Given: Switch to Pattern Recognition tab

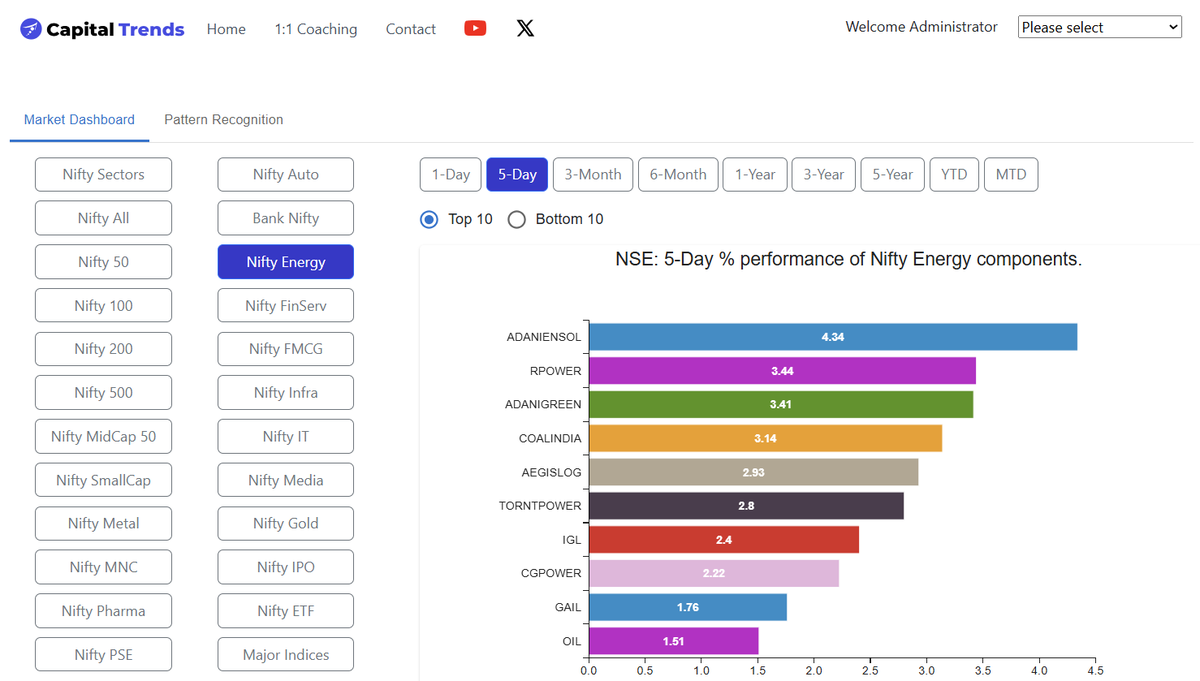Looking at the screenshot, I should [x=223, y=119].
